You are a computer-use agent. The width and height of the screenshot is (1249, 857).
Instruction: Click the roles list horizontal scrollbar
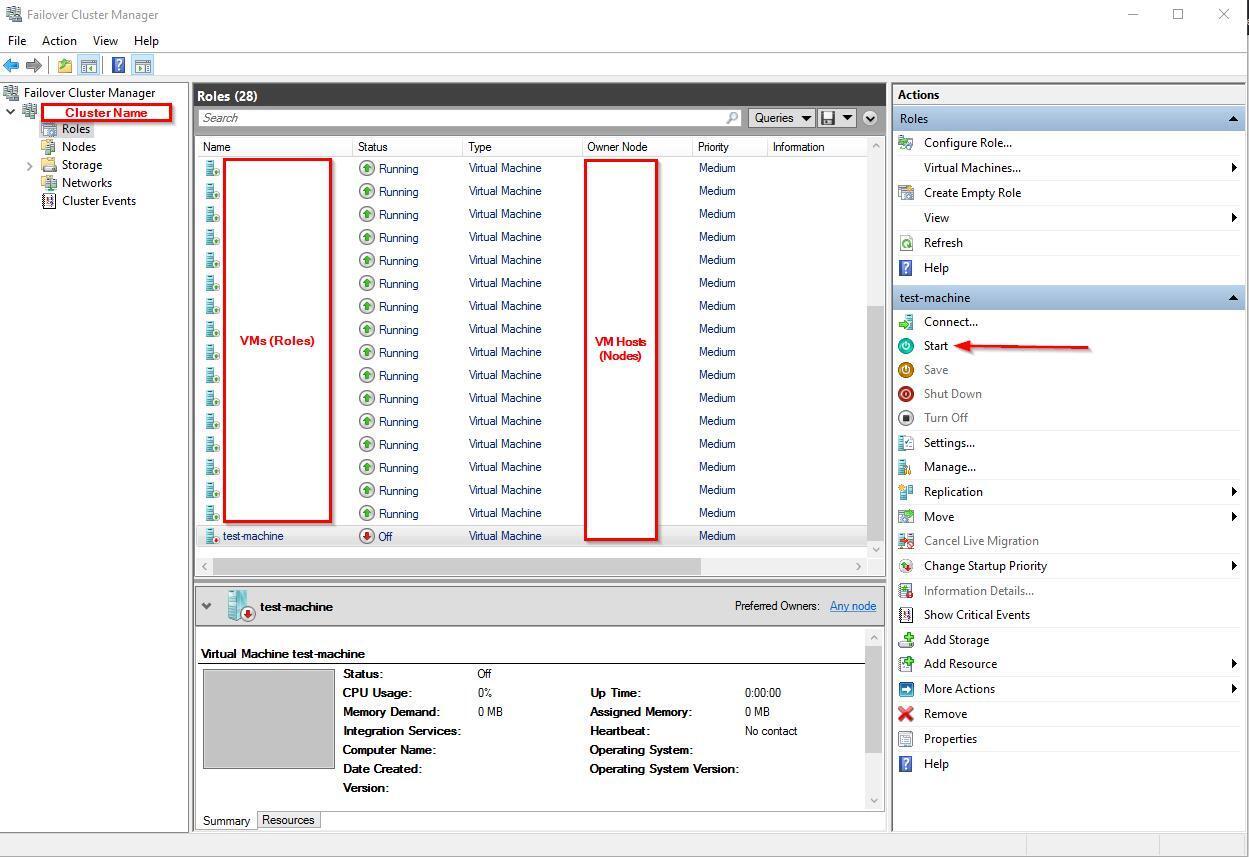click(x=457, y=566)
